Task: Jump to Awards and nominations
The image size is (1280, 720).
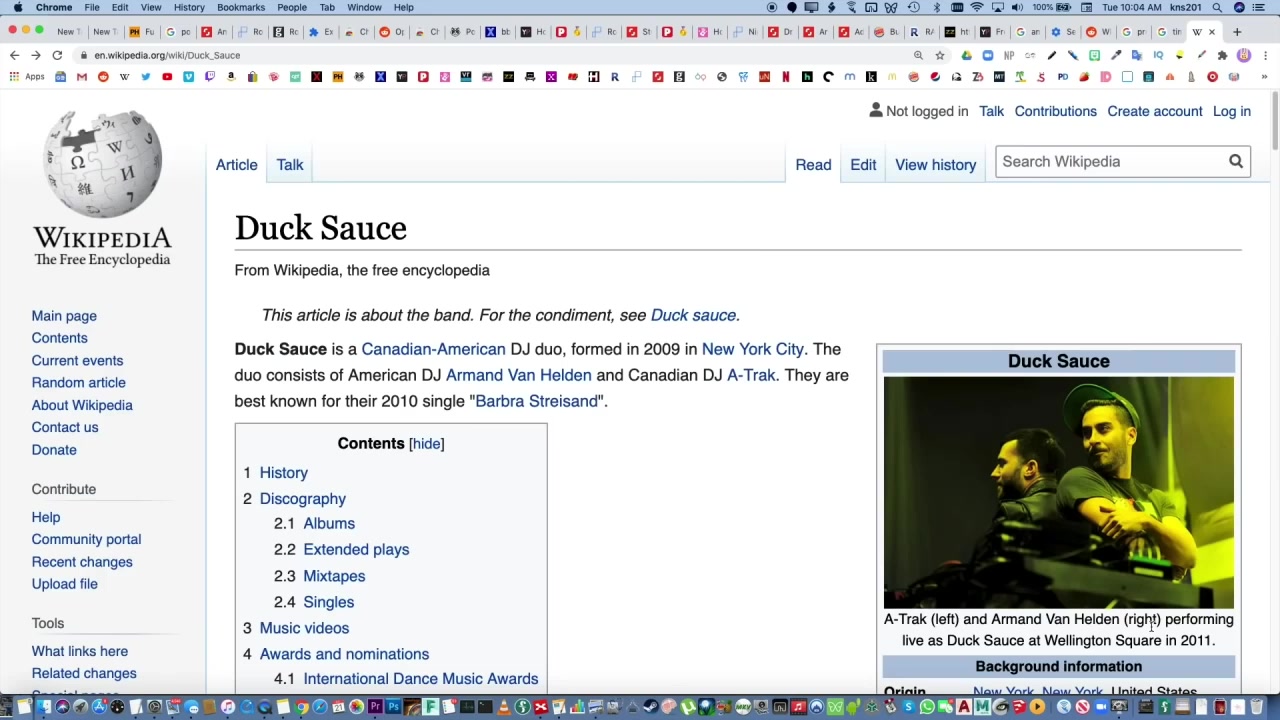Action: (344, 654)
